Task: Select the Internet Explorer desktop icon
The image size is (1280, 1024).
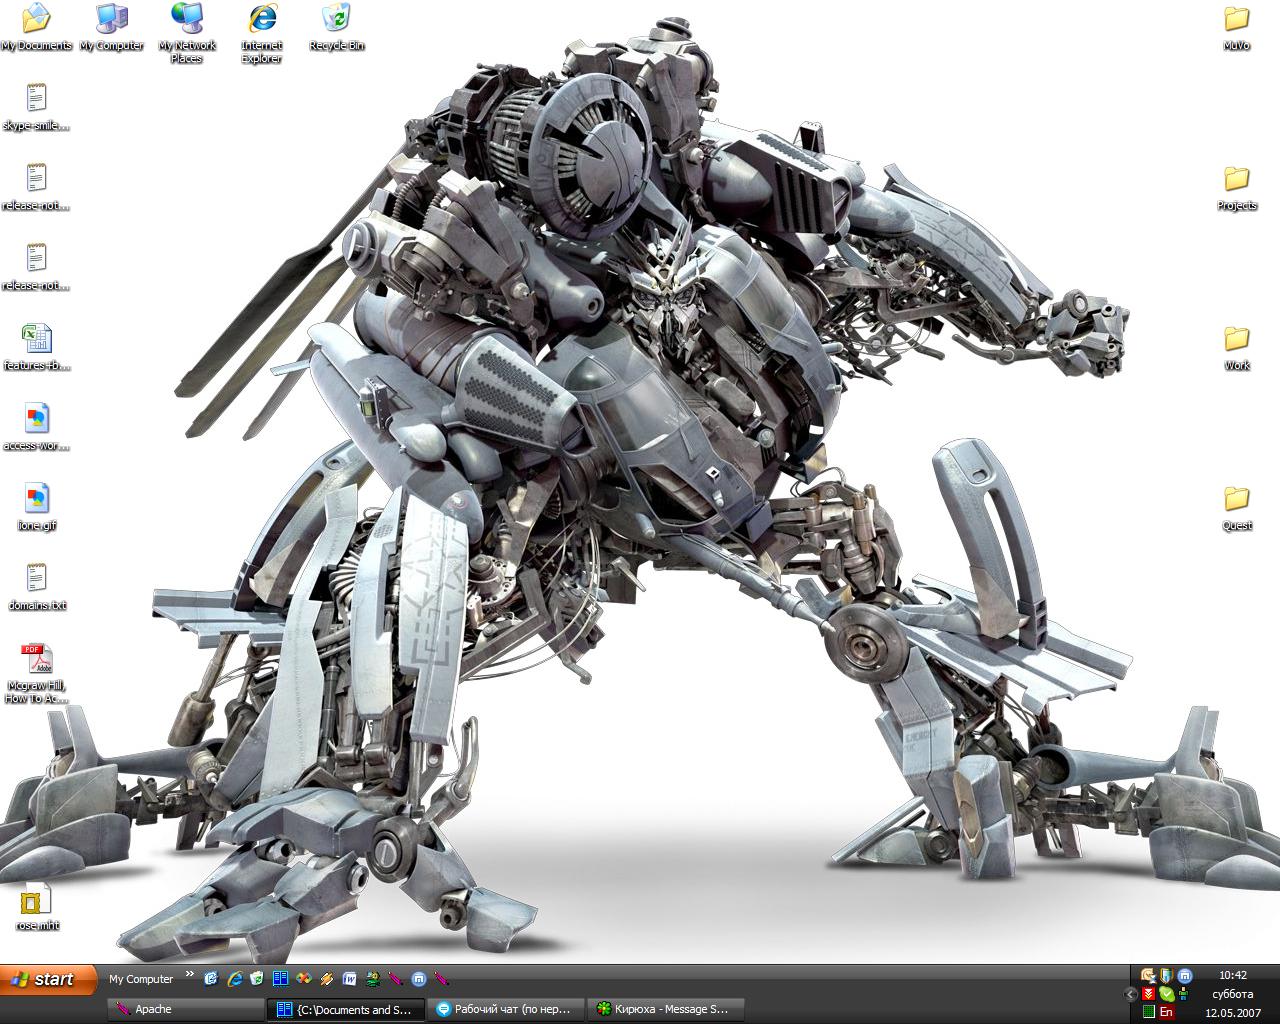Action: coord(261,19)
